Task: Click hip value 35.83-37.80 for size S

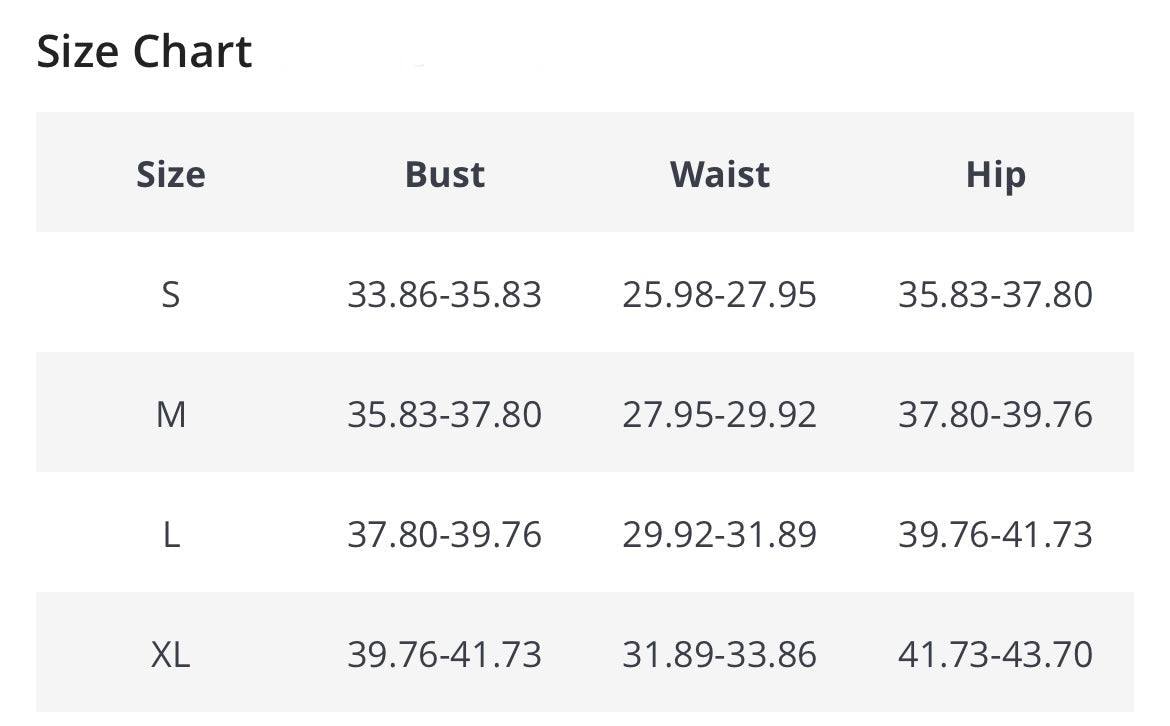Action: point(995,295)
